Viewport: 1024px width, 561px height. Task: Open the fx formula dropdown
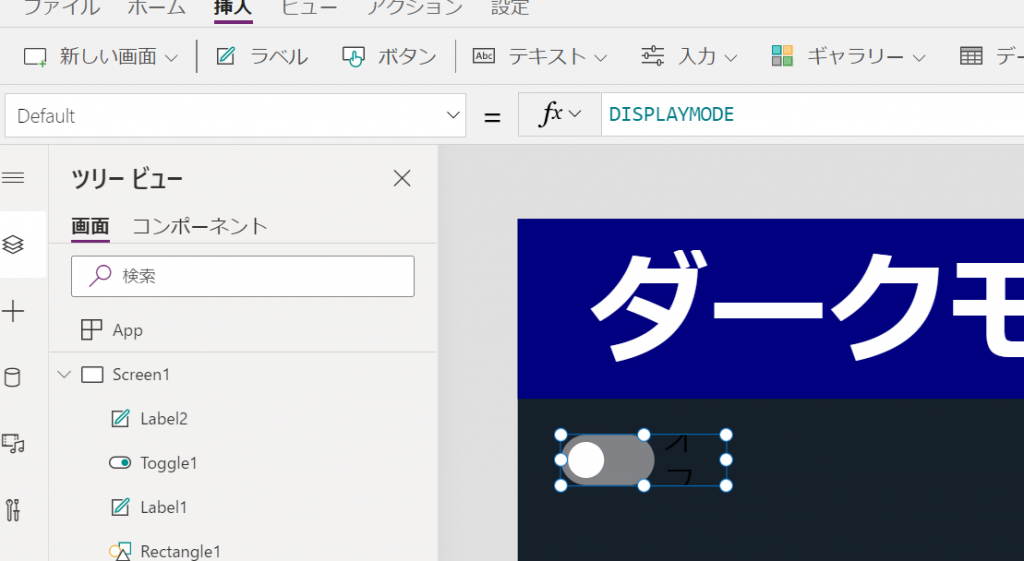pyautogui.click(x=560, y=114)
